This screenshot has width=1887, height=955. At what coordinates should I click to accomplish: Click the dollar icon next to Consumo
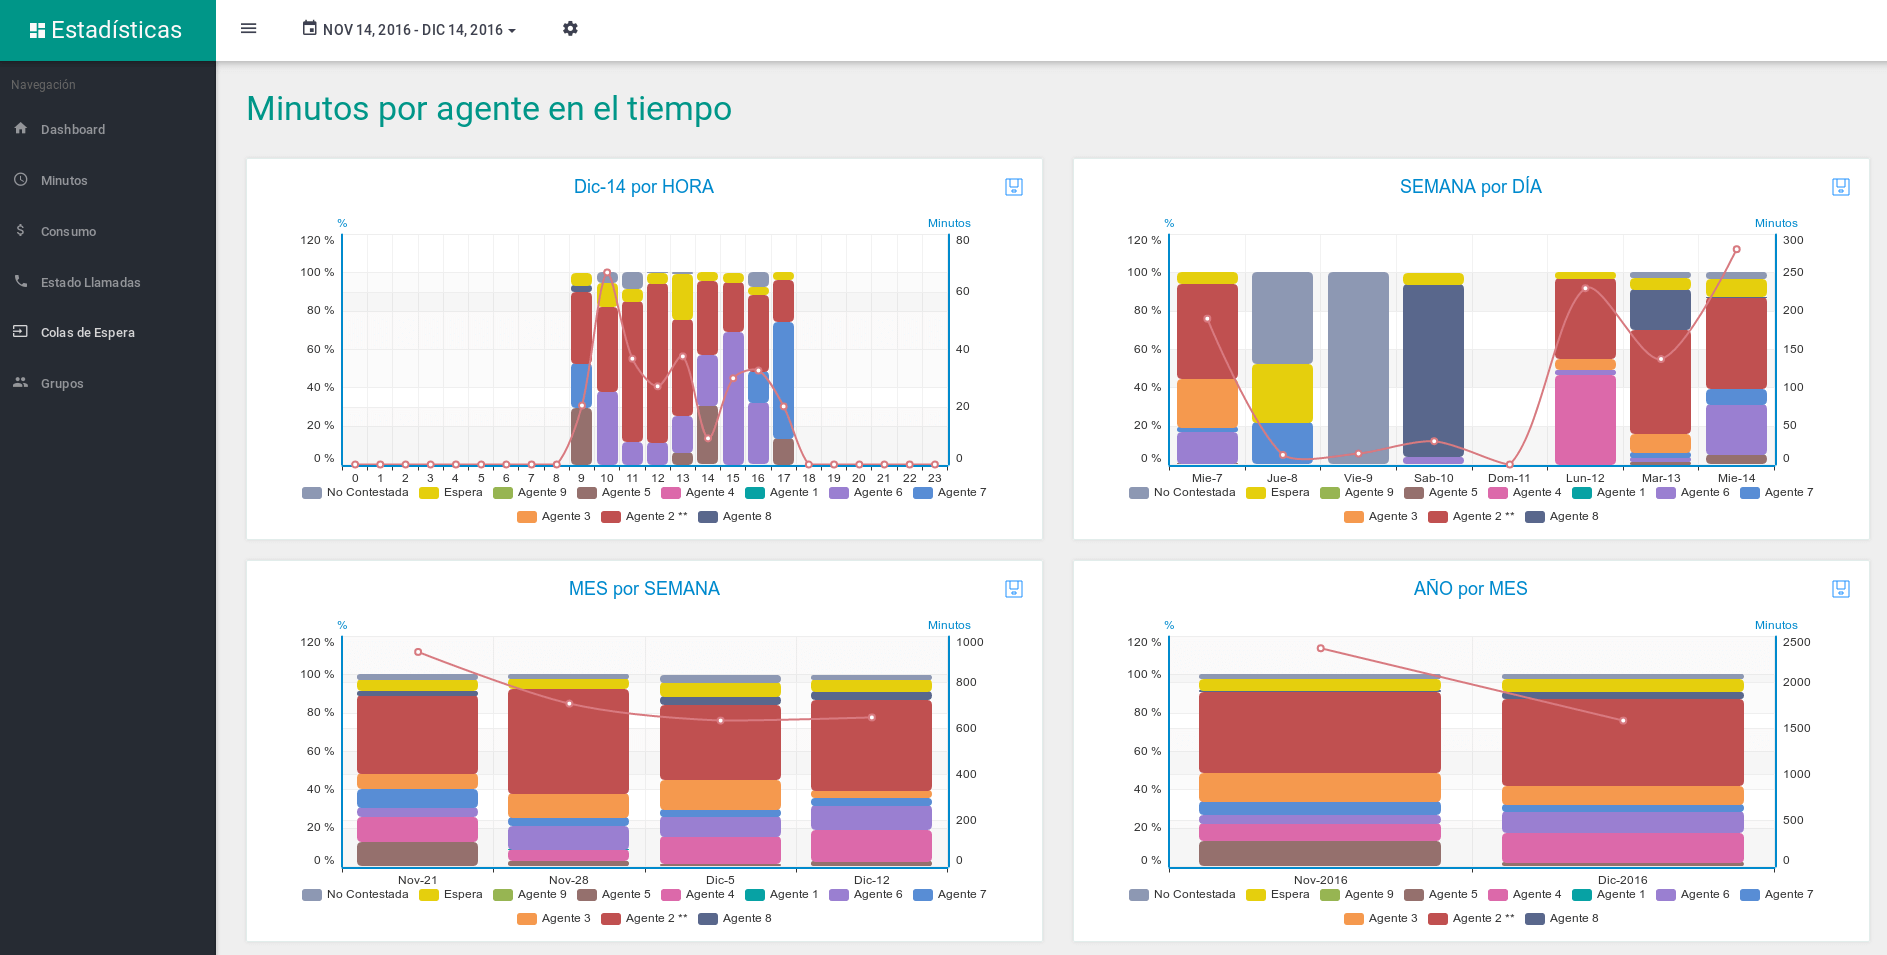pos(21,230)
